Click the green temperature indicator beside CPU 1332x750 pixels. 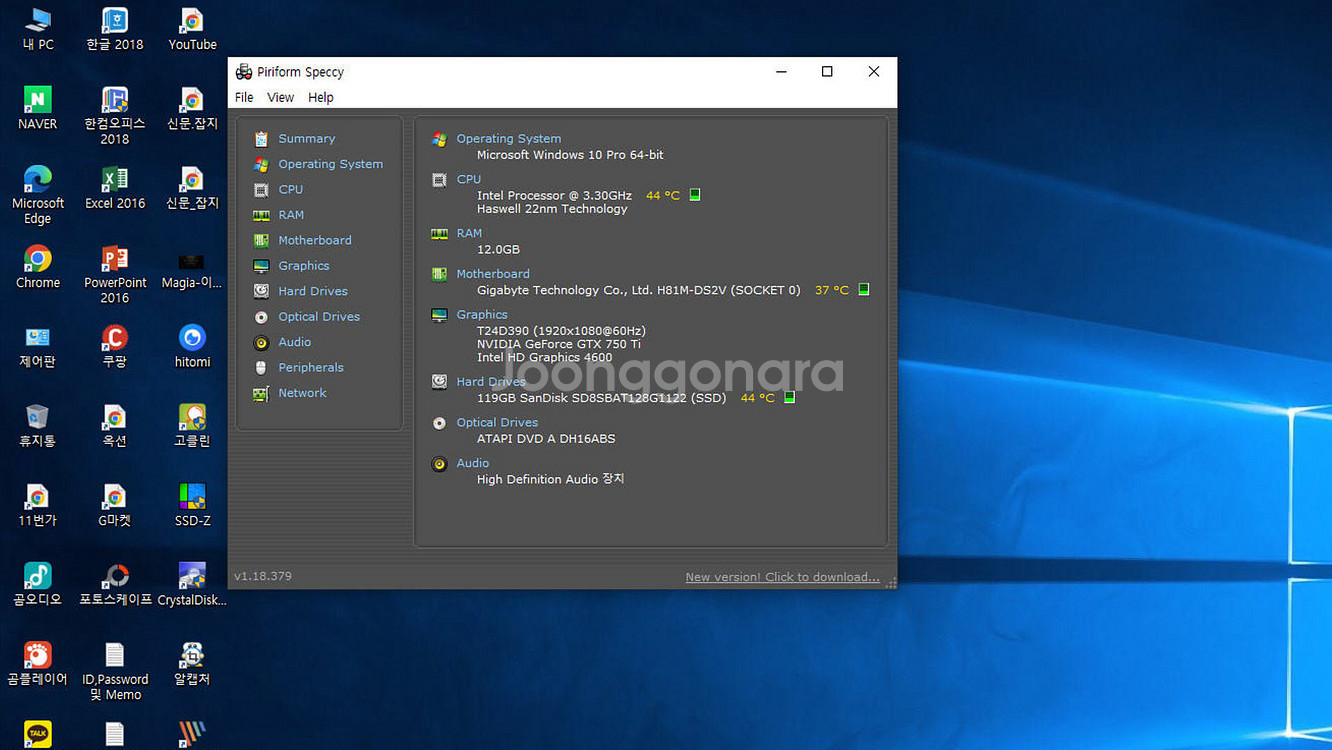pos(695,195)
